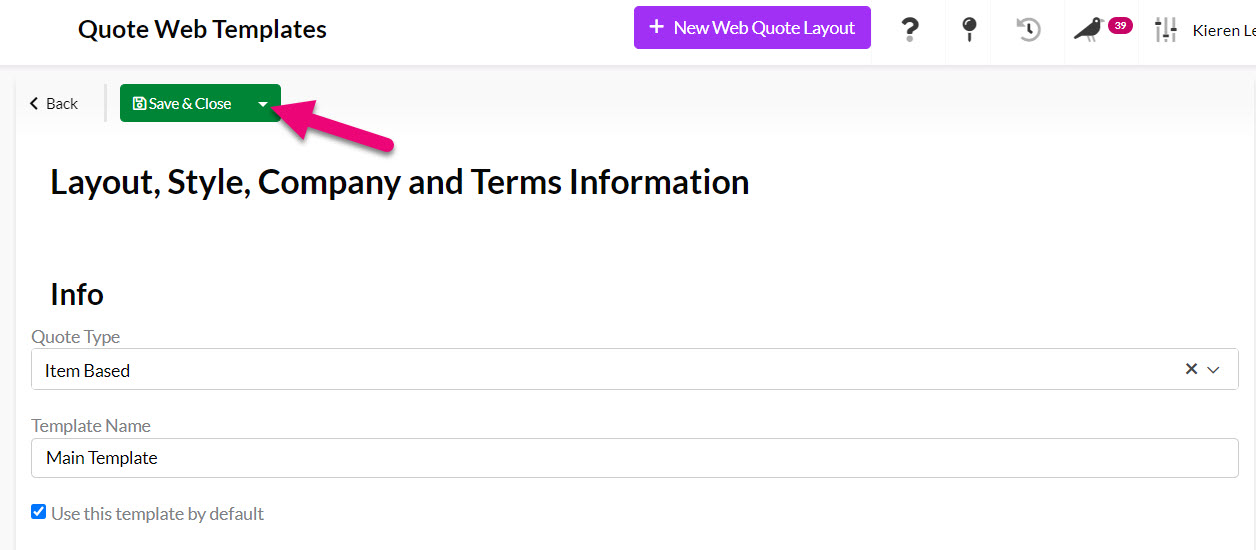
Task: Click the Use this template by default label
Action: (158, 514)
